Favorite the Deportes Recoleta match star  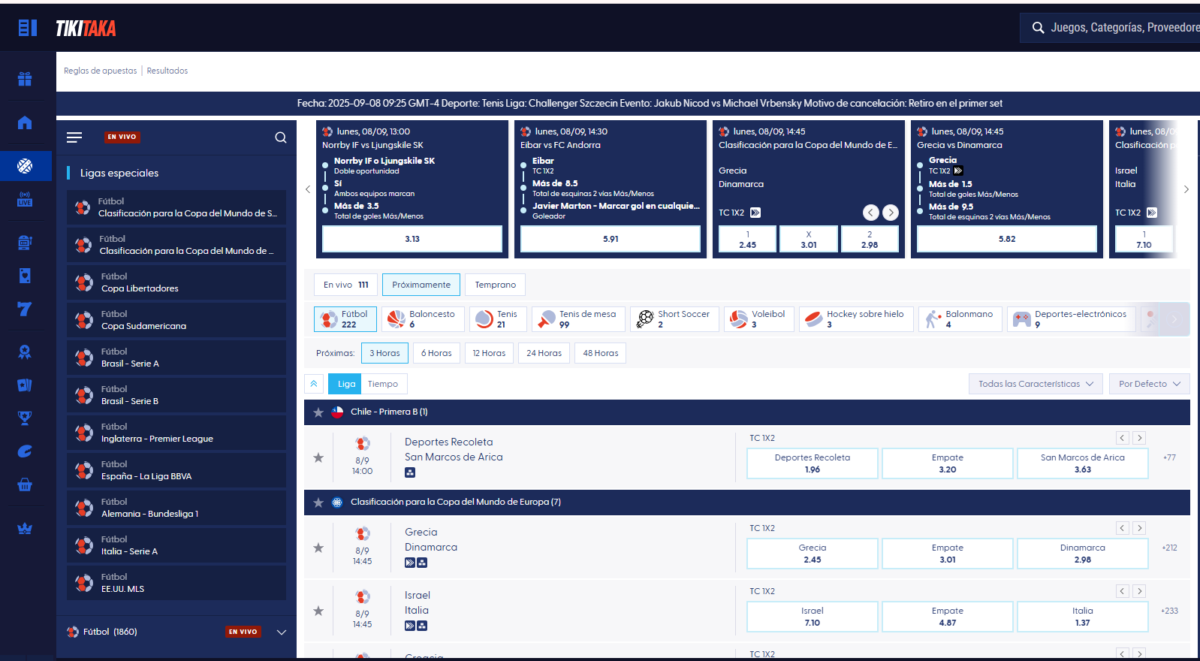click(x=319, y=457)
